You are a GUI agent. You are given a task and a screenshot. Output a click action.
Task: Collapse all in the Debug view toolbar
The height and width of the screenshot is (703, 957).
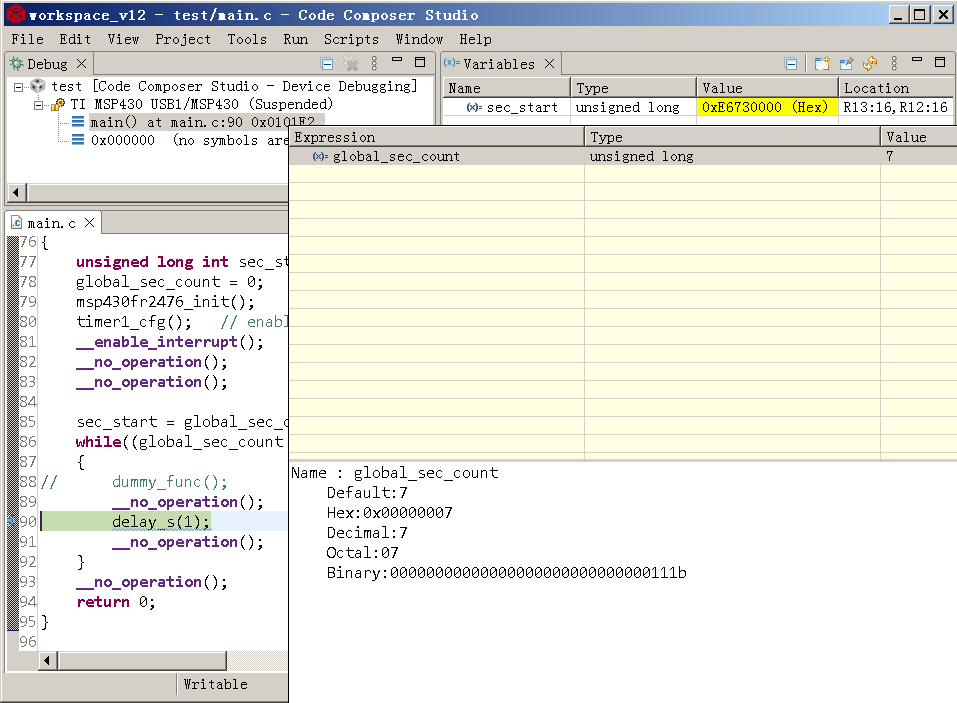(327, 63)
